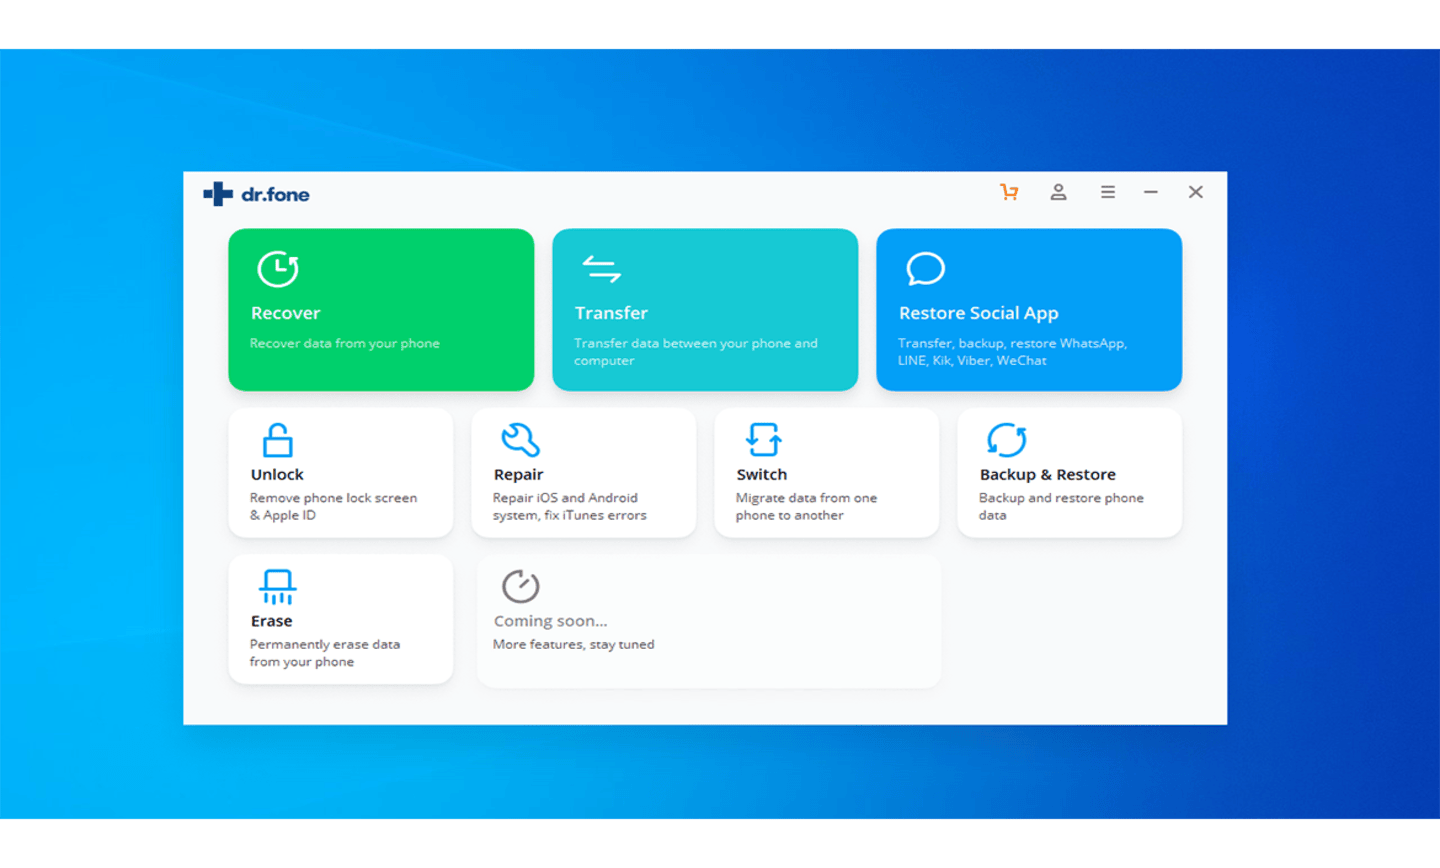Screen dimensions: 1440x868
Task: Click the Unlock padlock icon
Action: pos(277,440)
